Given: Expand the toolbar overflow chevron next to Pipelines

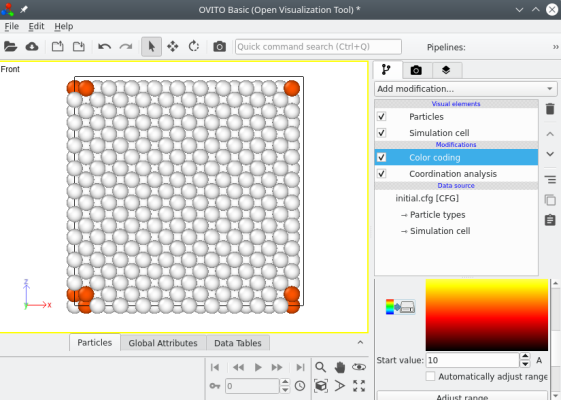Looking at the screenshot, I should 555,47.
